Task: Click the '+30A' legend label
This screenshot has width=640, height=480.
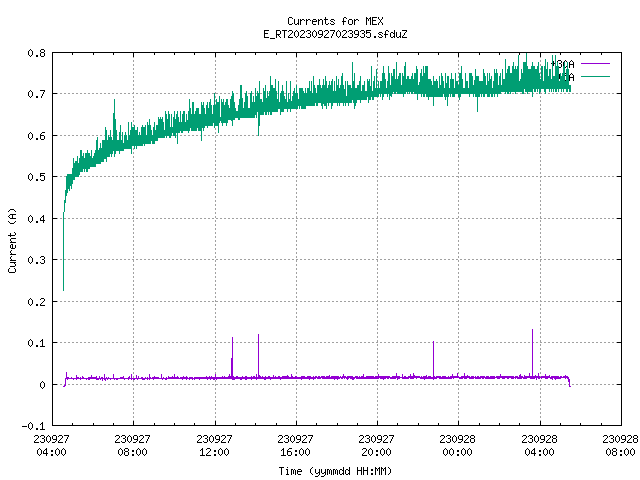Action: pos(562,64)
